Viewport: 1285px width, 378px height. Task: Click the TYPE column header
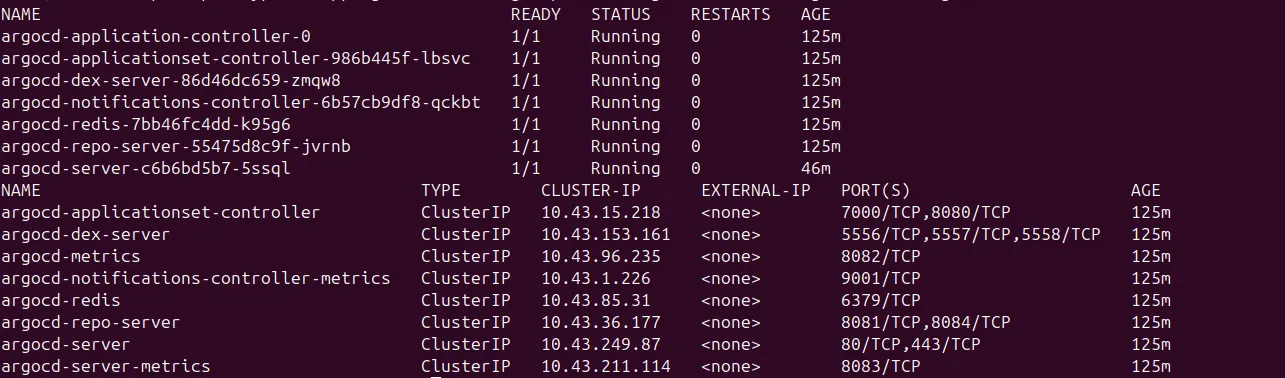tap(441, 191)
